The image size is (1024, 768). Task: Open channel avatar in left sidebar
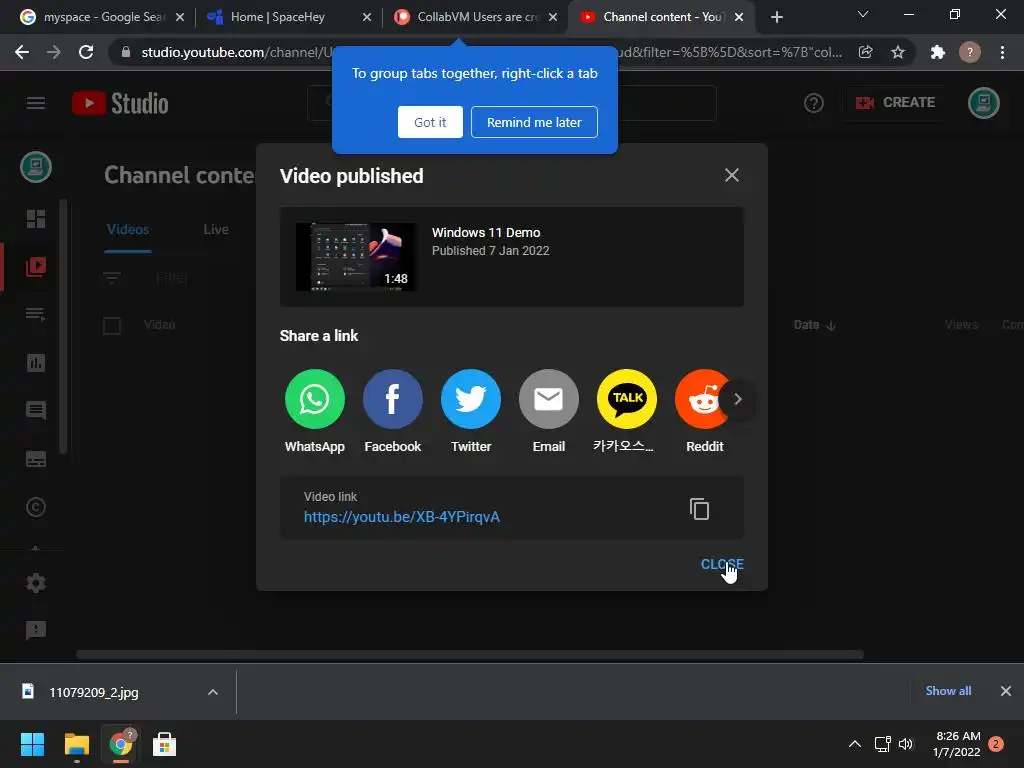tap(36, 167)
